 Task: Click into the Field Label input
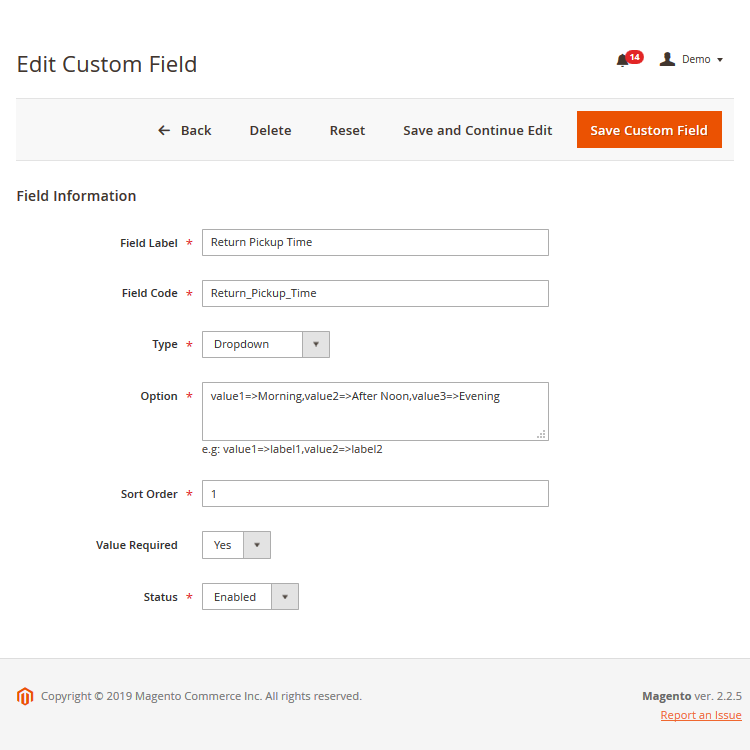pos(375,242)
